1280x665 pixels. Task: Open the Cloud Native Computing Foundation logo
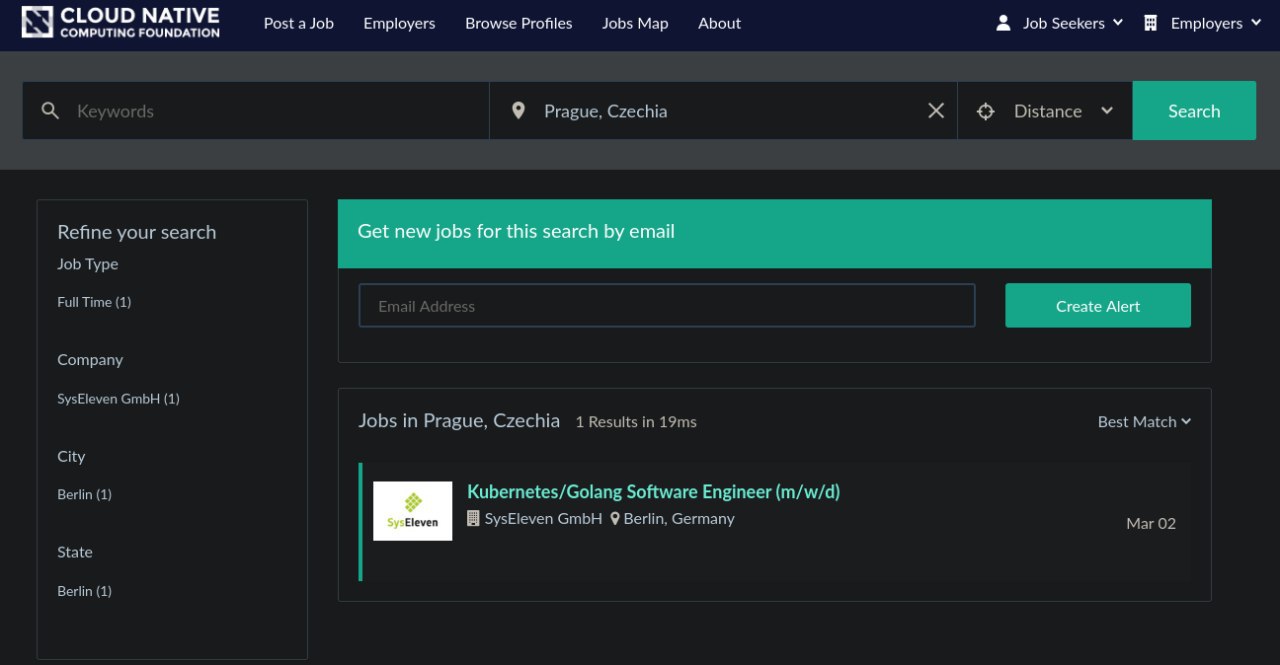coord(121,22)
